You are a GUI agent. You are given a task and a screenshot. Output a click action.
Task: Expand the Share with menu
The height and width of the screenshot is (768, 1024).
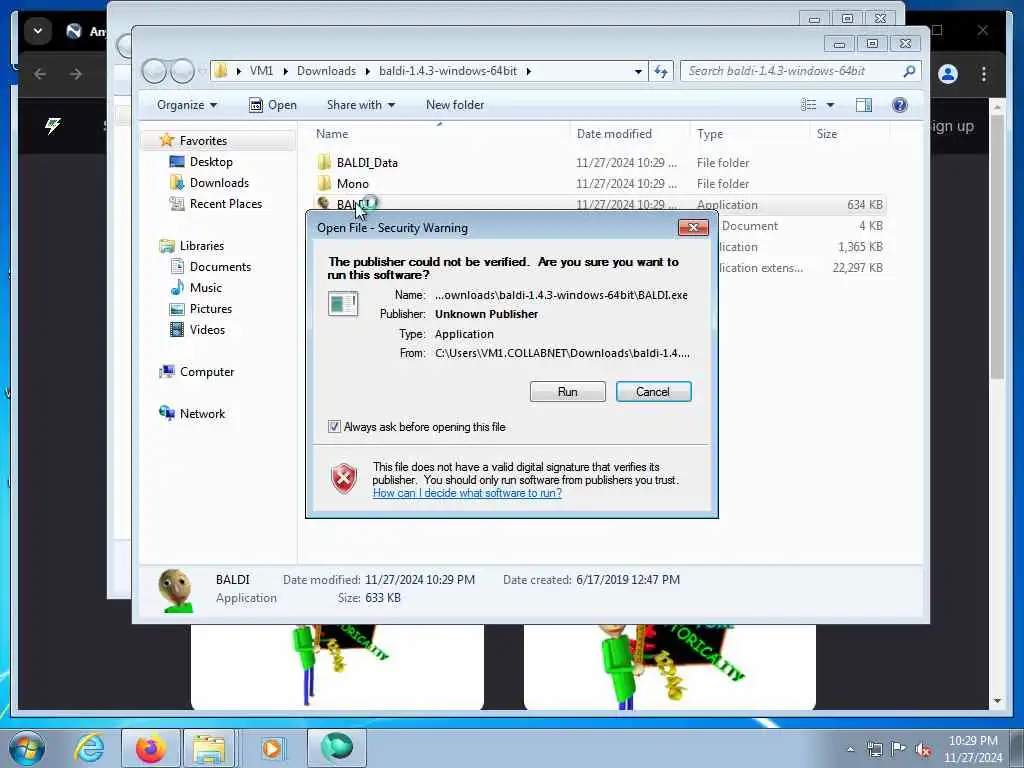(361, 105)
